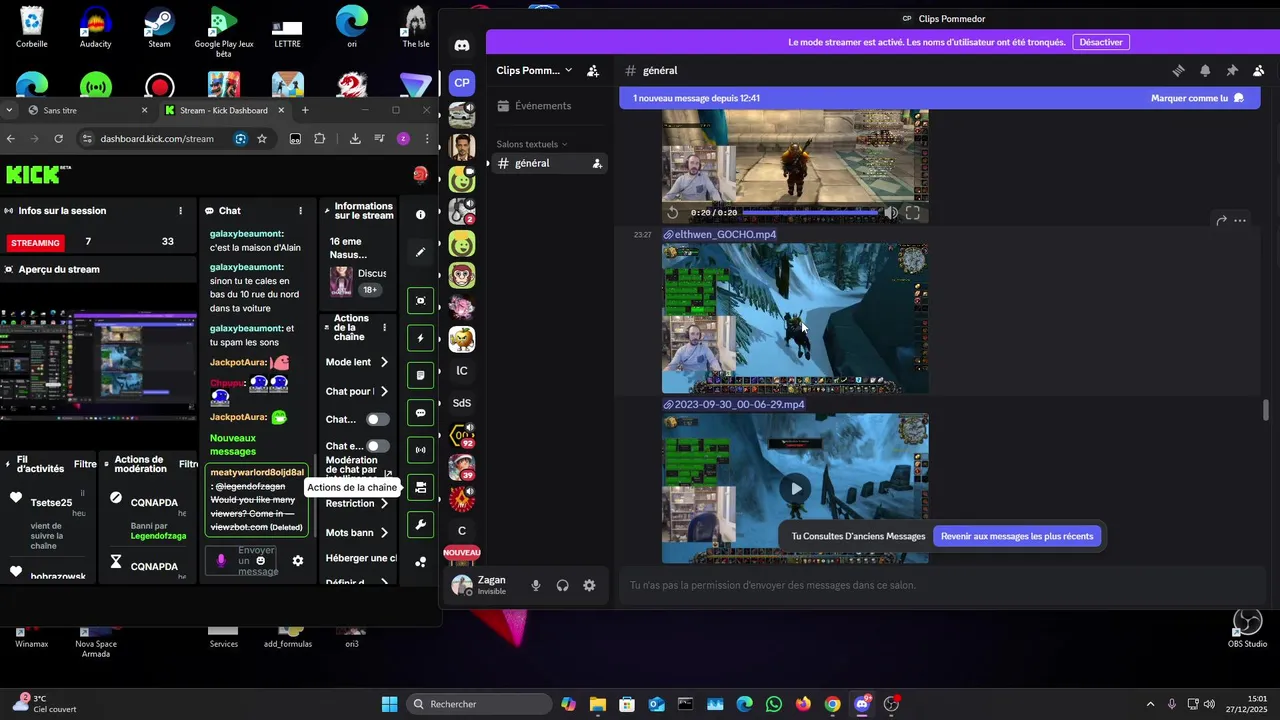Show pinned messages in Discord channel
1280x720 pixels.
(1232, 71)
